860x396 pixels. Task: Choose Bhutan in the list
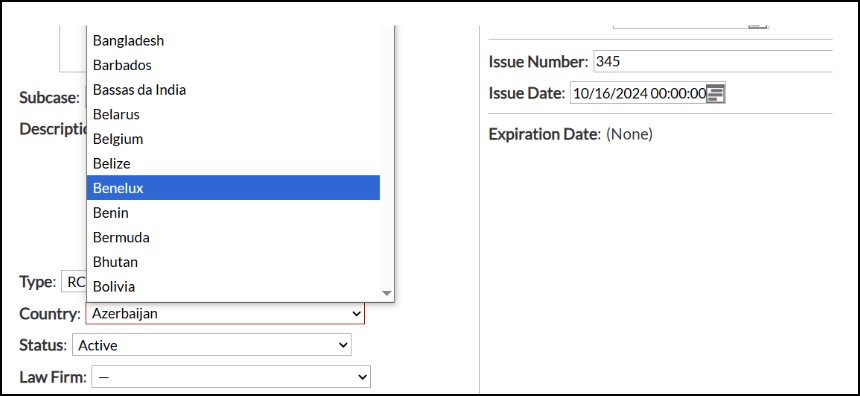coord(233,262)
